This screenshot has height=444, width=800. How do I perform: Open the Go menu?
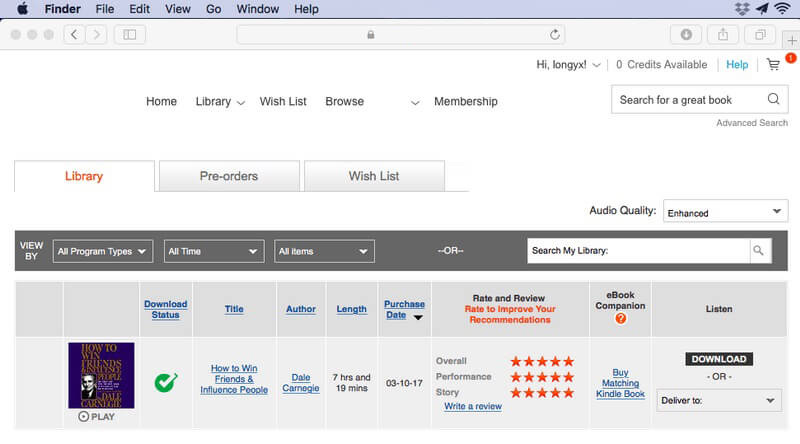click(x=213, y=9)
